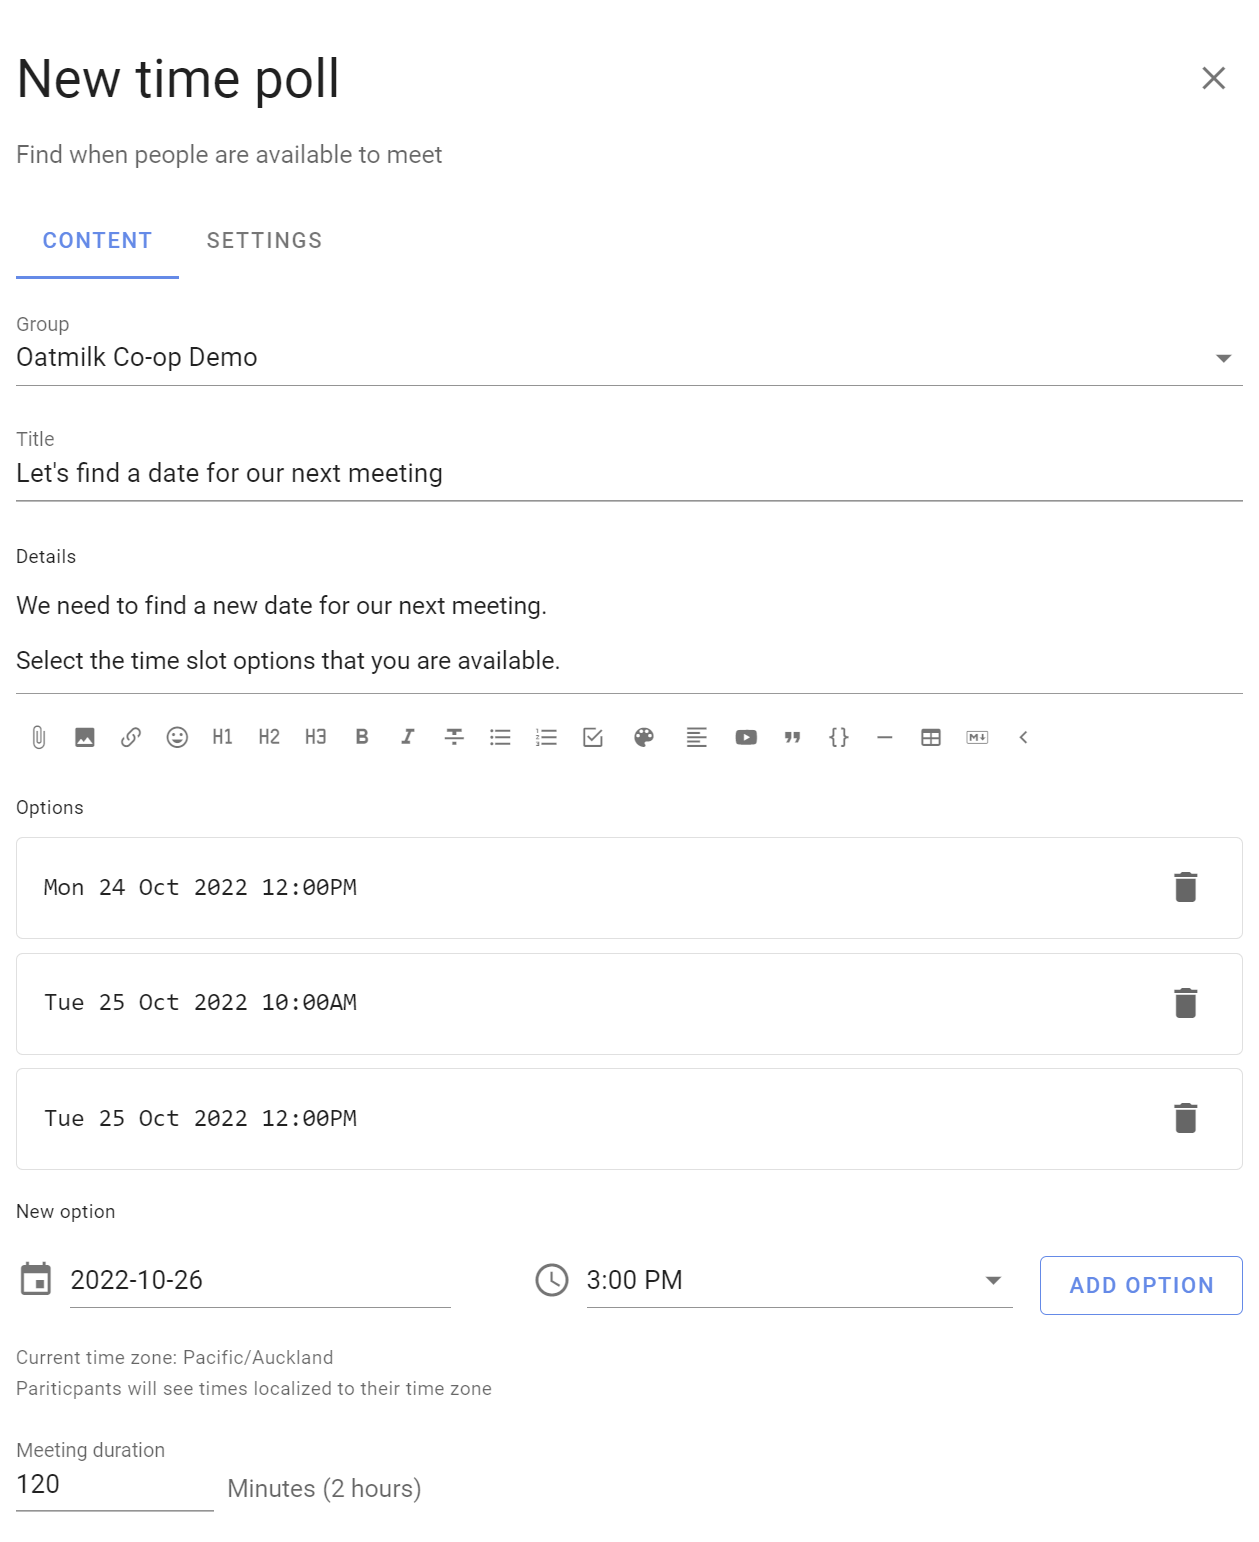Insert an image using the image icon
This screenshot has width=1259, height=1542.
(85, 737)
